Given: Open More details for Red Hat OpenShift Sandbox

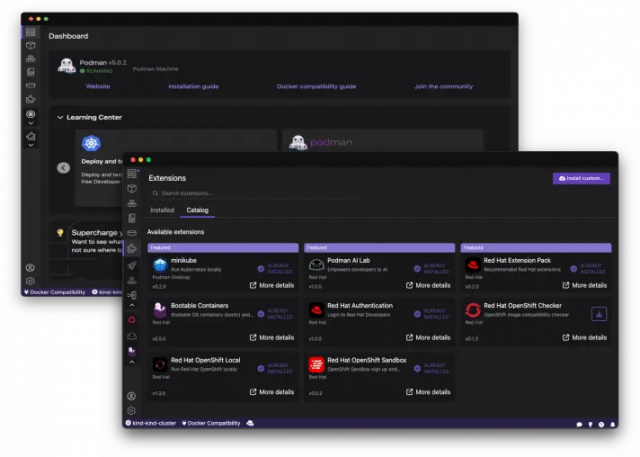Looking at the screenshot, I should click(428, 392).
